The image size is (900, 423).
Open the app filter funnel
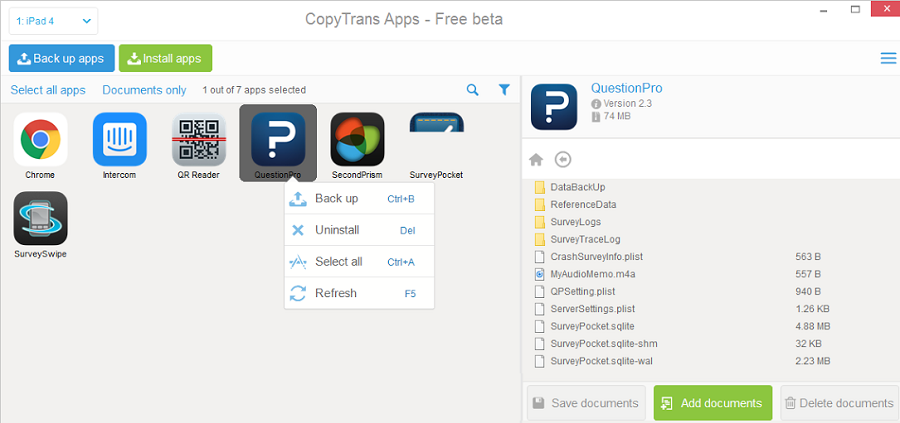click(504, 90)
